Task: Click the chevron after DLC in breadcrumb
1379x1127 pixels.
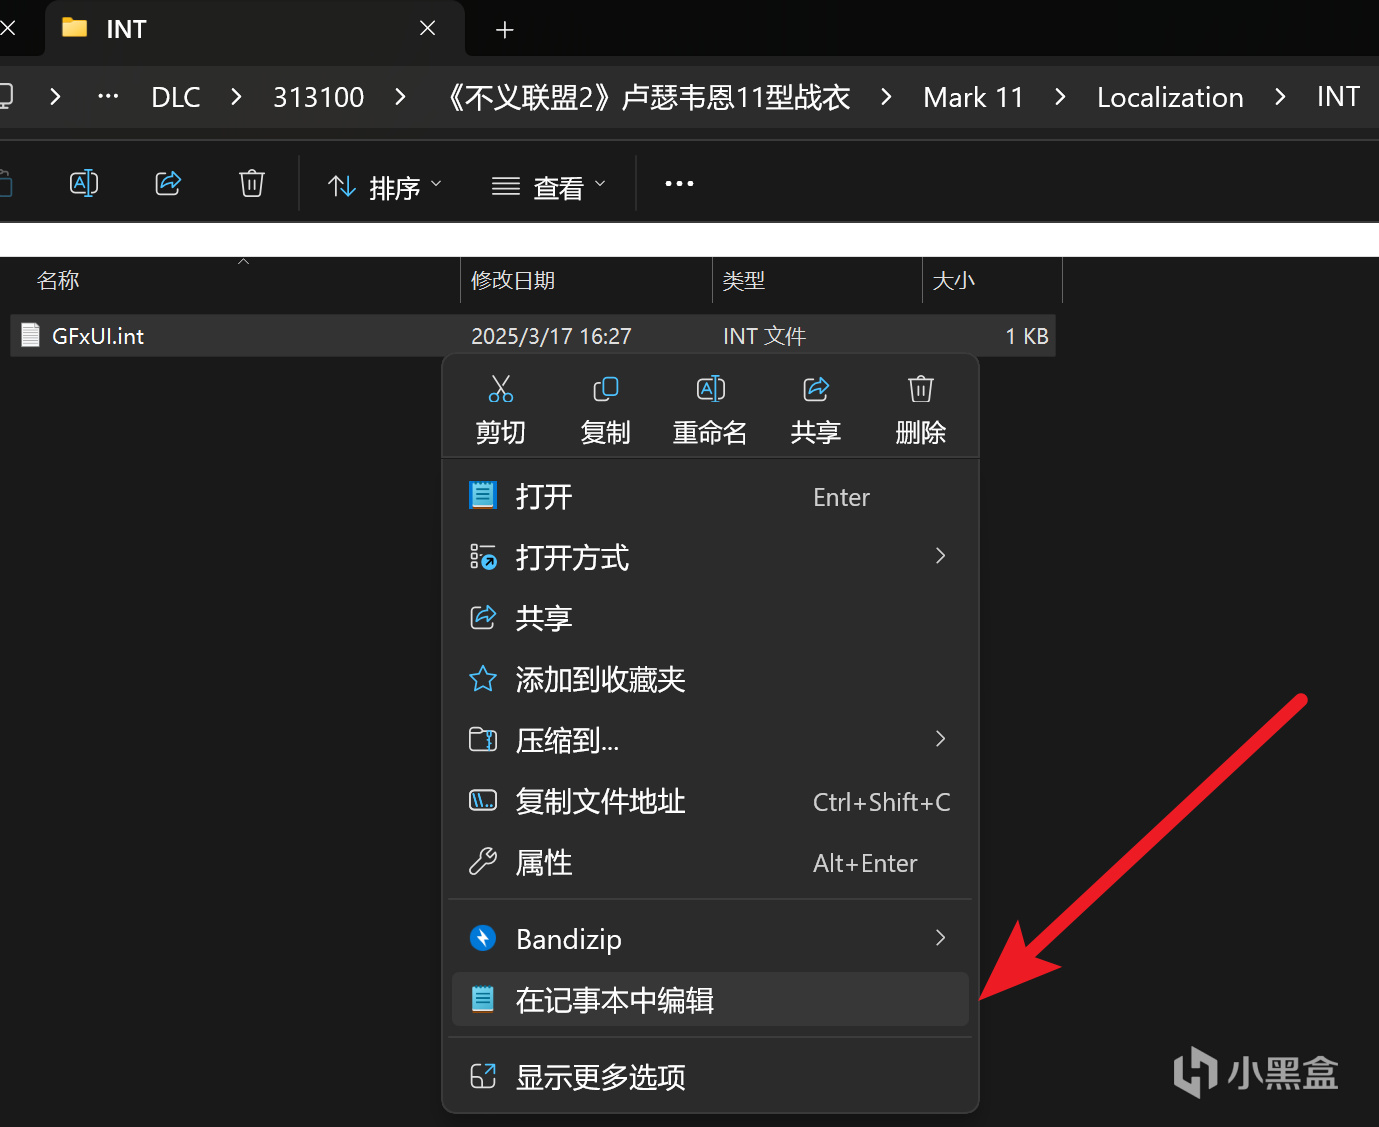Action: click(x=236, y=97)
